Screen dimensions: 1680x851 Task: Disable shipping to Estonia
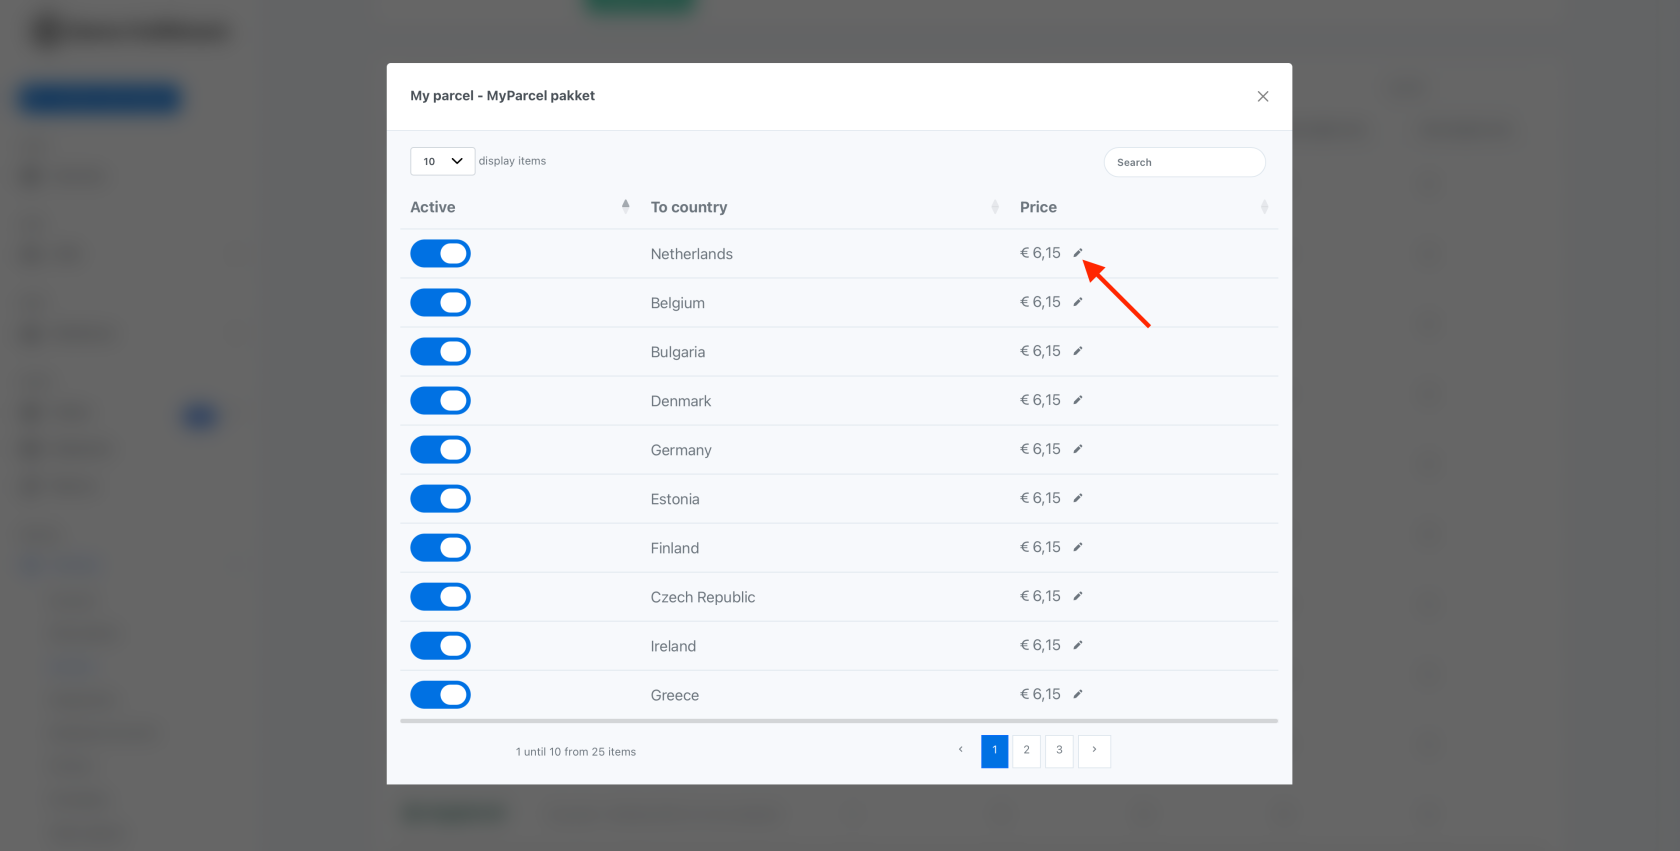click(440, 499)
